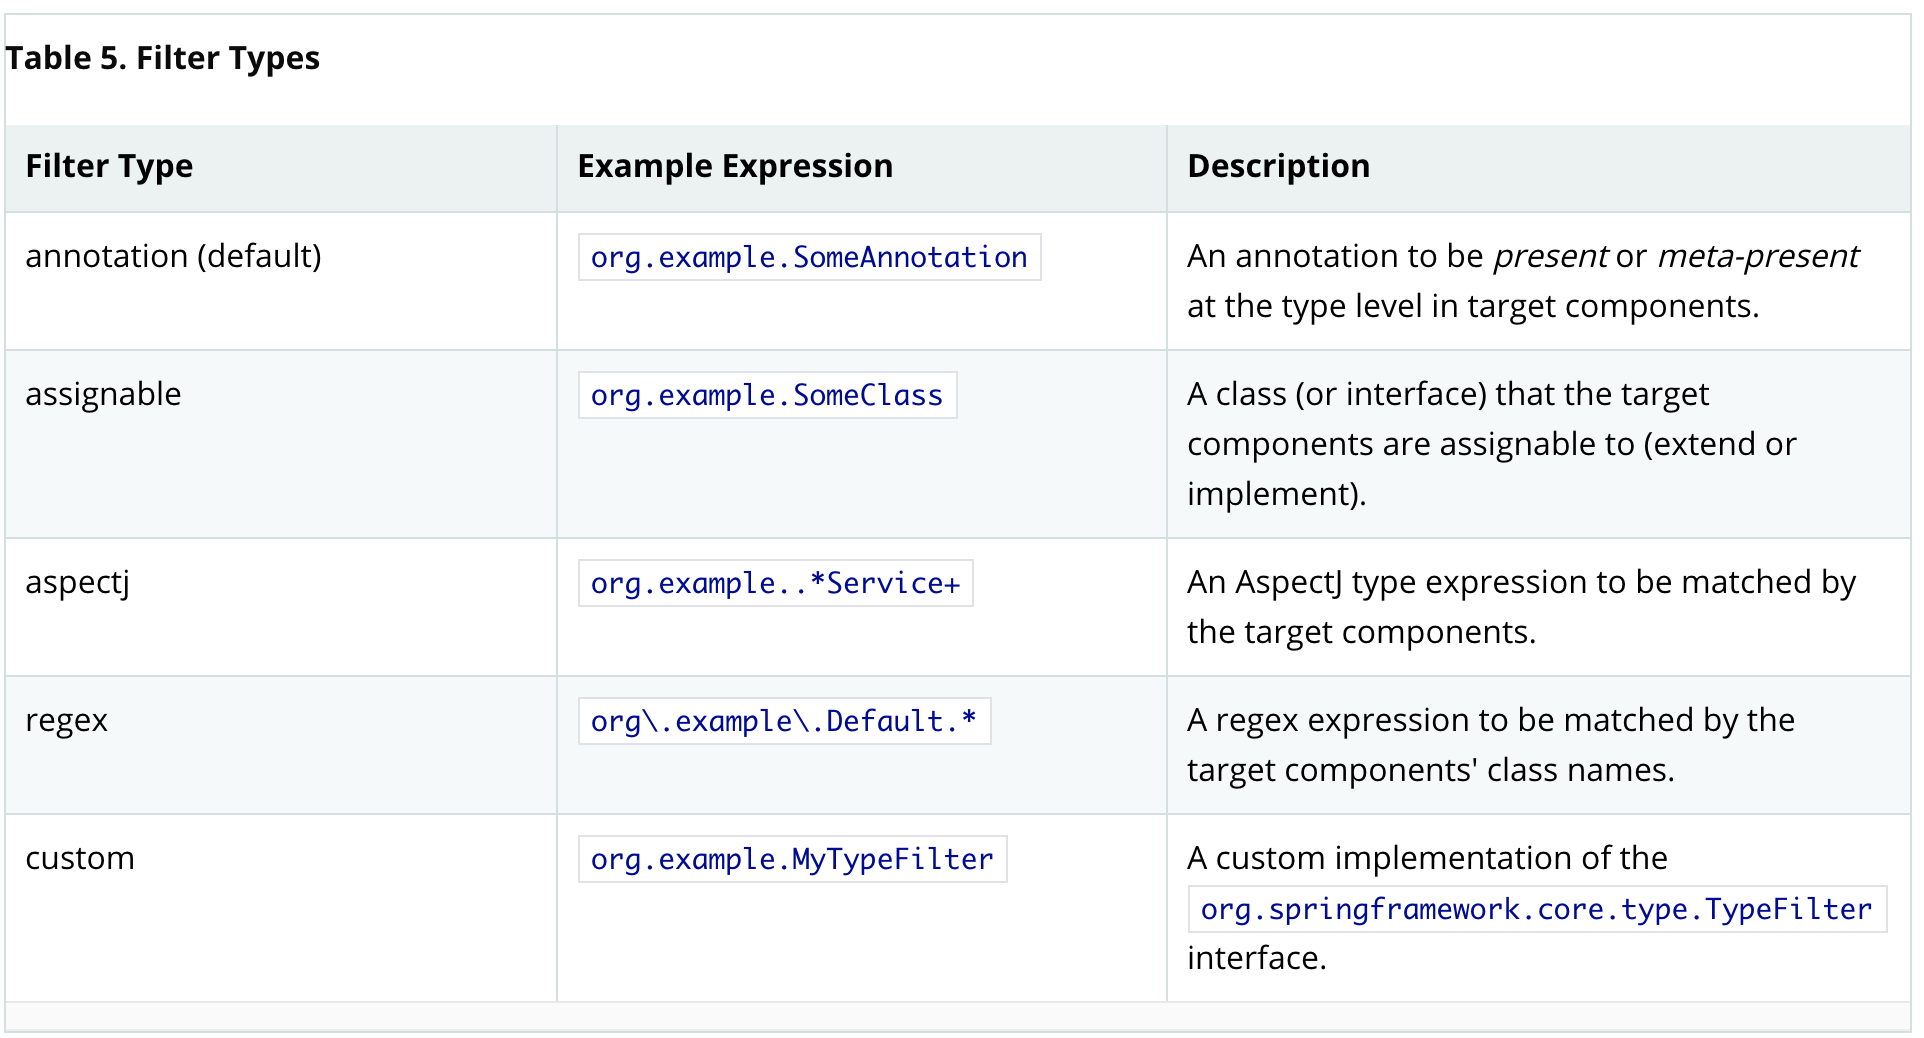Viewport: 1924px width, 1038px height.
Task: Select the org.example..*Service+ code expression
Action: (x=775, y=584)
